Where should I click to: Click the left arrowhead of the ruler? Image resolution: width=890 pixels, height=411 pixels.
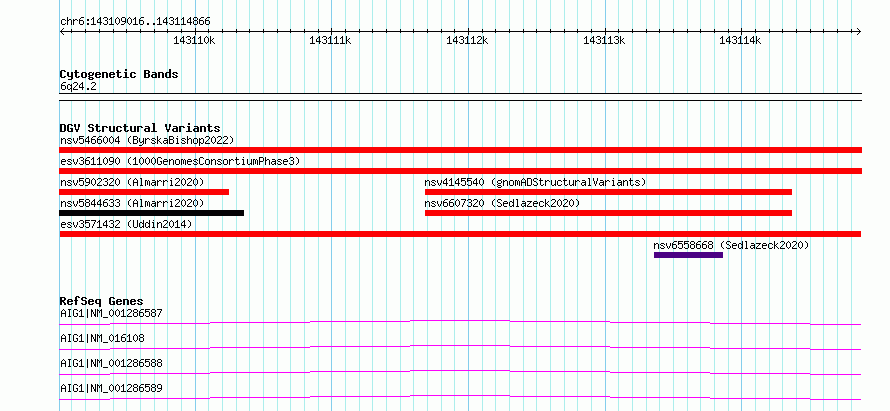tap(62, 31)
